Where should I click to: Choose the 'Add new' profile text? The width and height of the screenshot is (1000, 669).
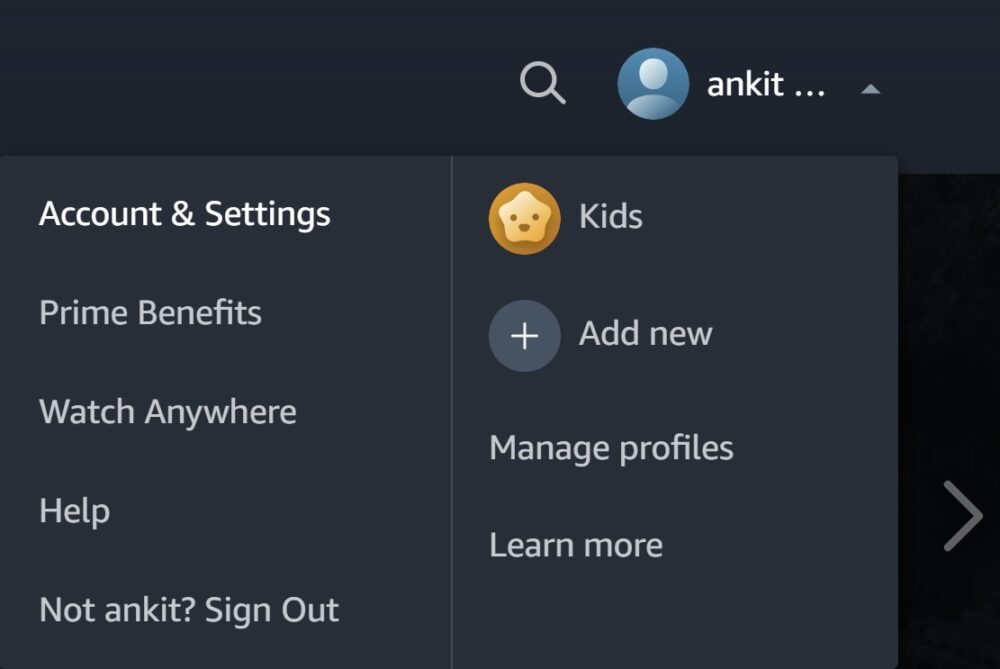(x=645, y=334)
